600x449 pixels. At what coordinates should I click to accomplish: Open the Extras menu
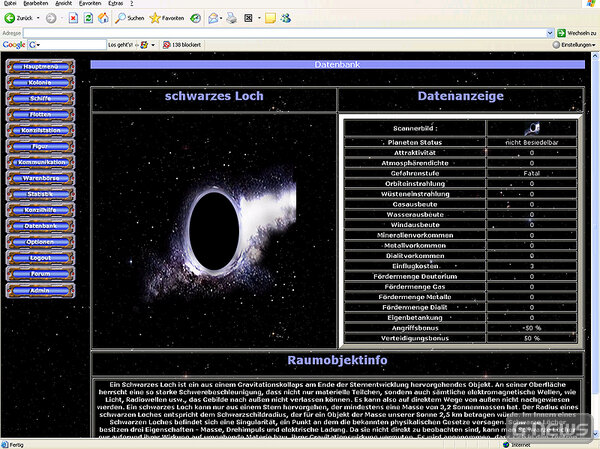[116, 3]
